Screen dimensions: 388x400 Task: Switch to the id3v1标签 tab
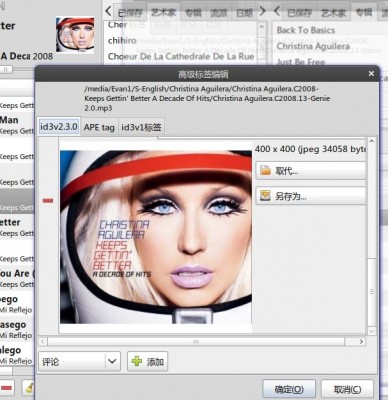[141, 127]
